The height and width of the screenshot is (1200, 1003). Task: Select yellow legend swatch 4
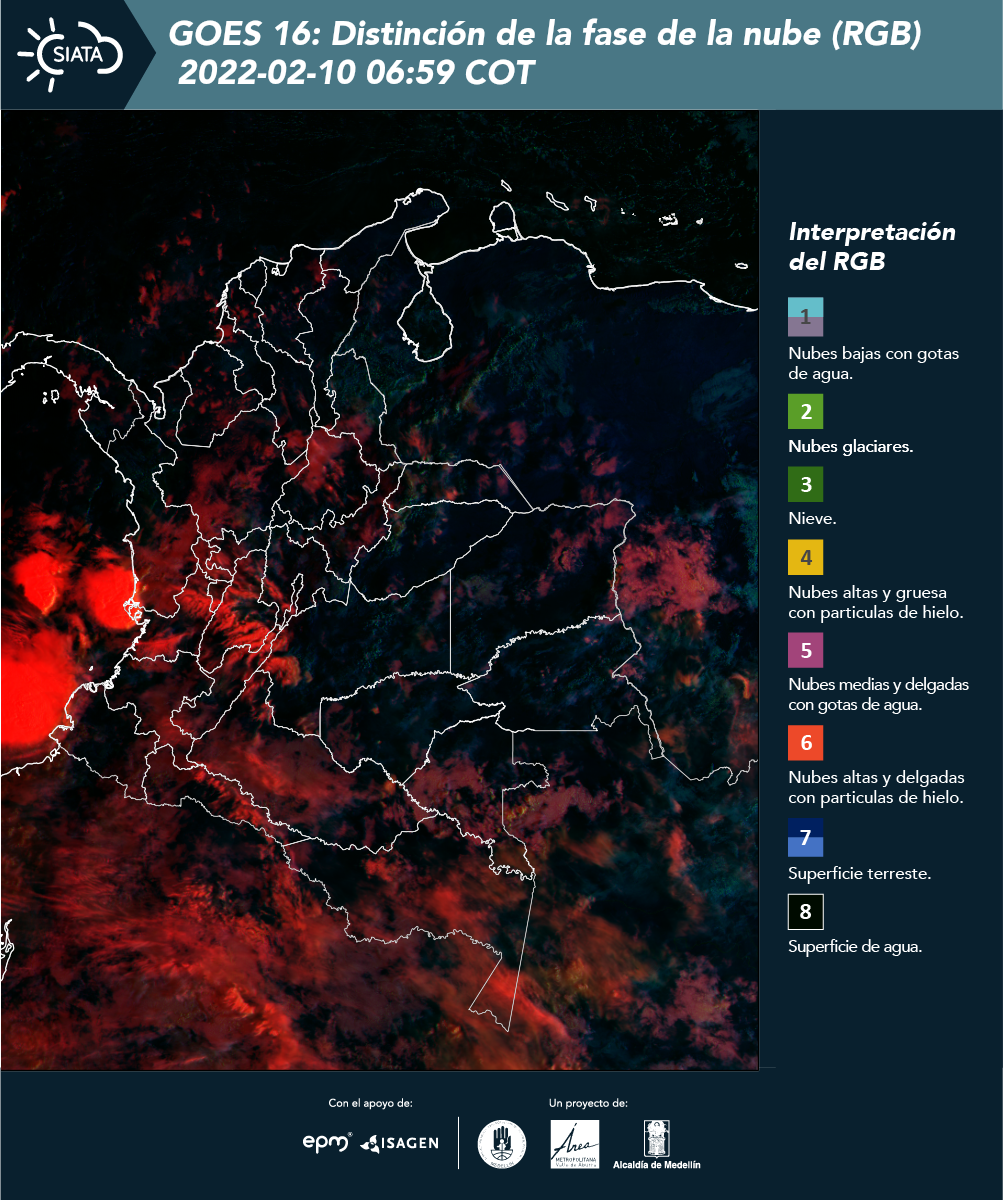point(805,557)
